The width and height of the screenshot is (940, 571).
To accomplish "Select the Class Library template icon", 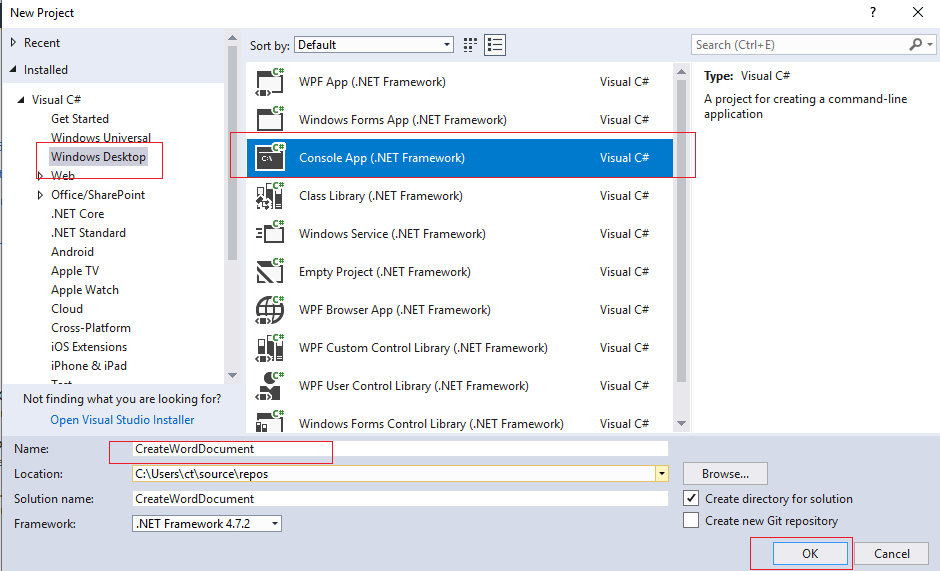I will coord(270,196).
